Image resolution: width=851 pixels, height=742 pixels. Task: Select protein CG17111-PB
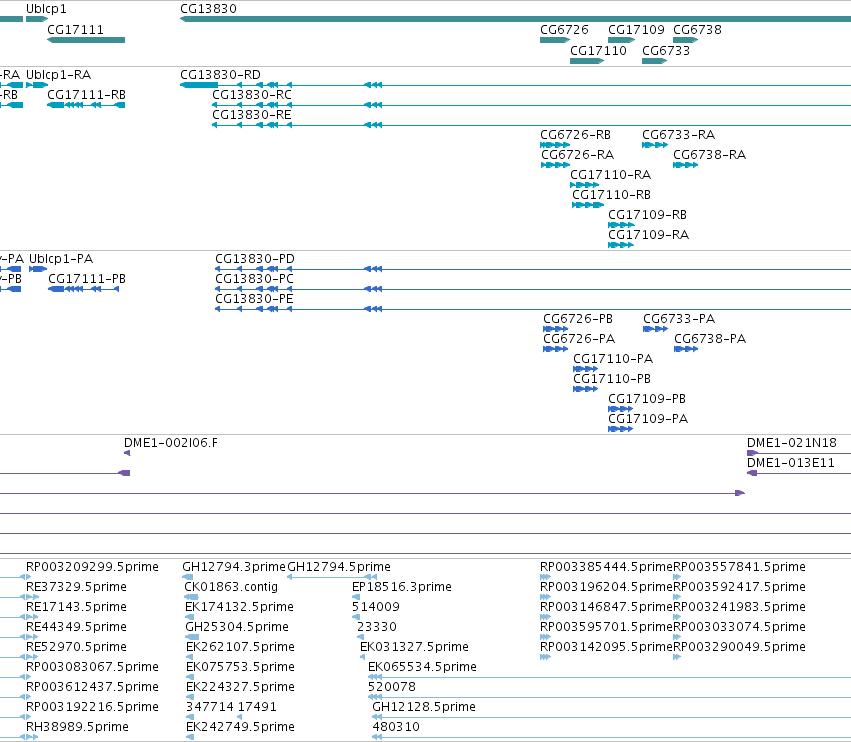[x=84, y=289]
